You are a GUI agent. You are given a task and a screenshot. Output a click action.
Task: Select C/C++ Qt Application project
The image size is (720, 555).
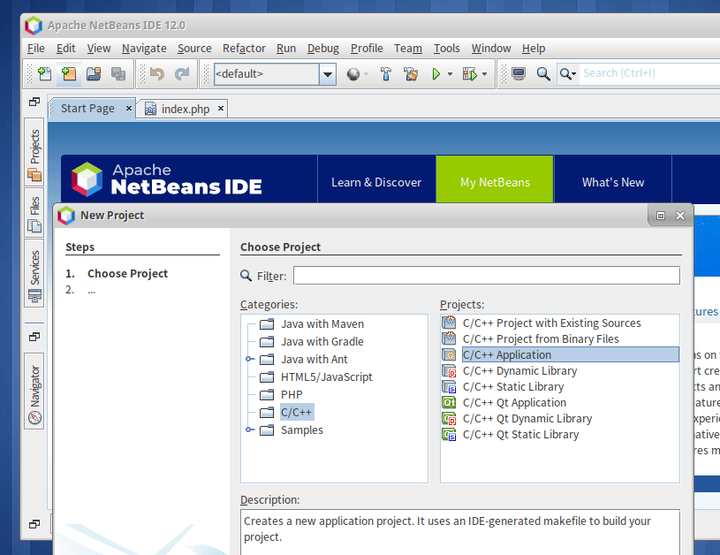click(x=514, y=403)
